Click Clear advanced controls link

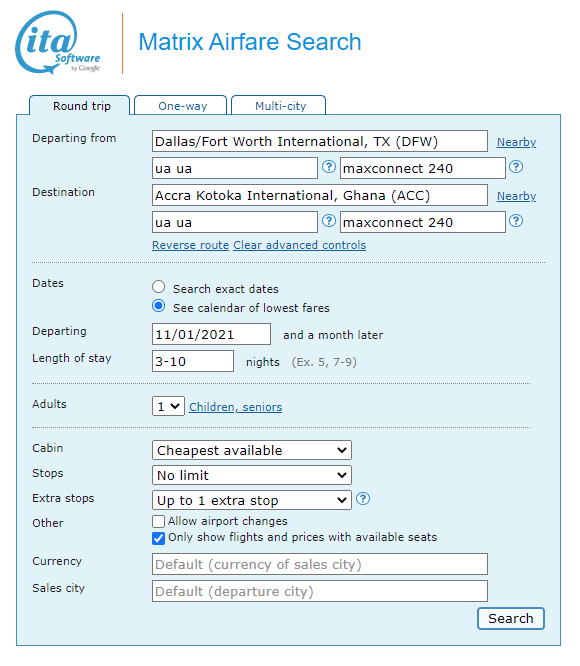[x=300, y=245]
